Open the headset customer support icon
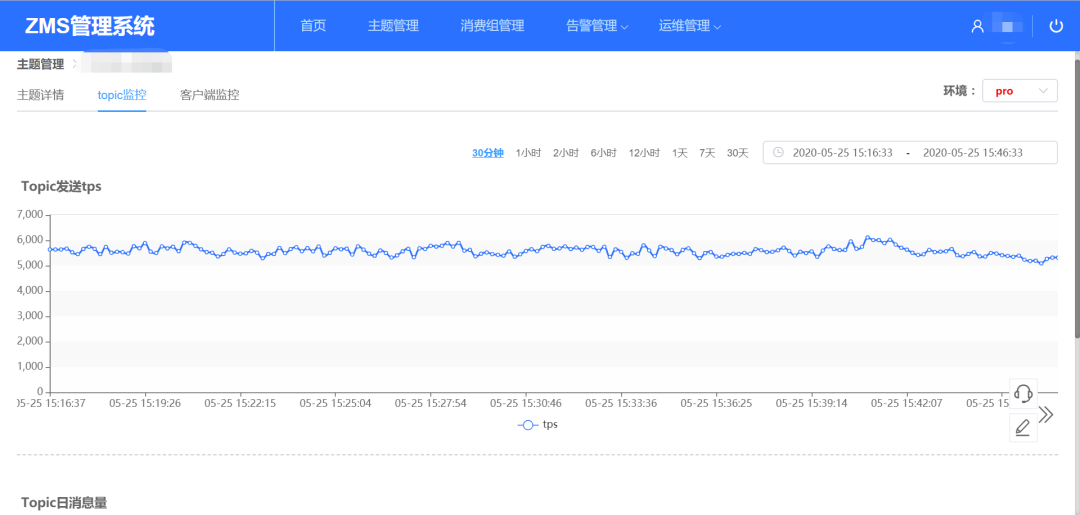Screen dimensions: 1080x515 [x=1023, y=393]
